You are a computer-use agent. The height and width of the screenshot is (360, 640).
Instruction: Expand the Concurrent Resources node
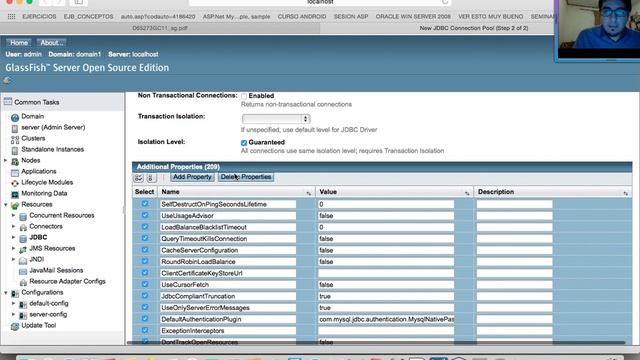(13, 215)
